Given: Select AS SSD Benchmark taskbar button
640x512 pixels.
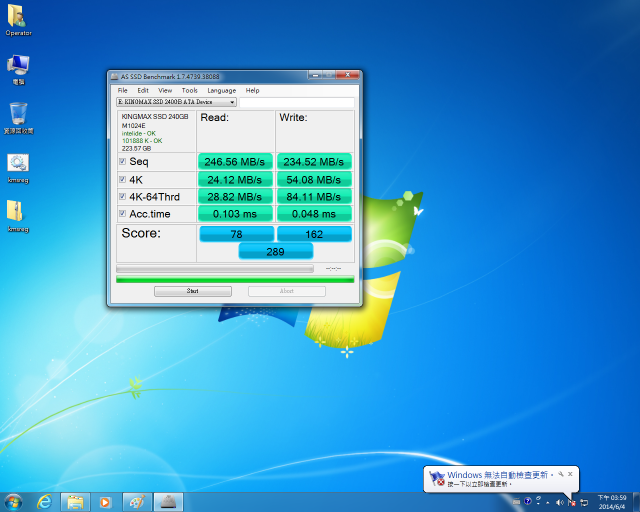Looking at the screenshot, I should [168, 502].
